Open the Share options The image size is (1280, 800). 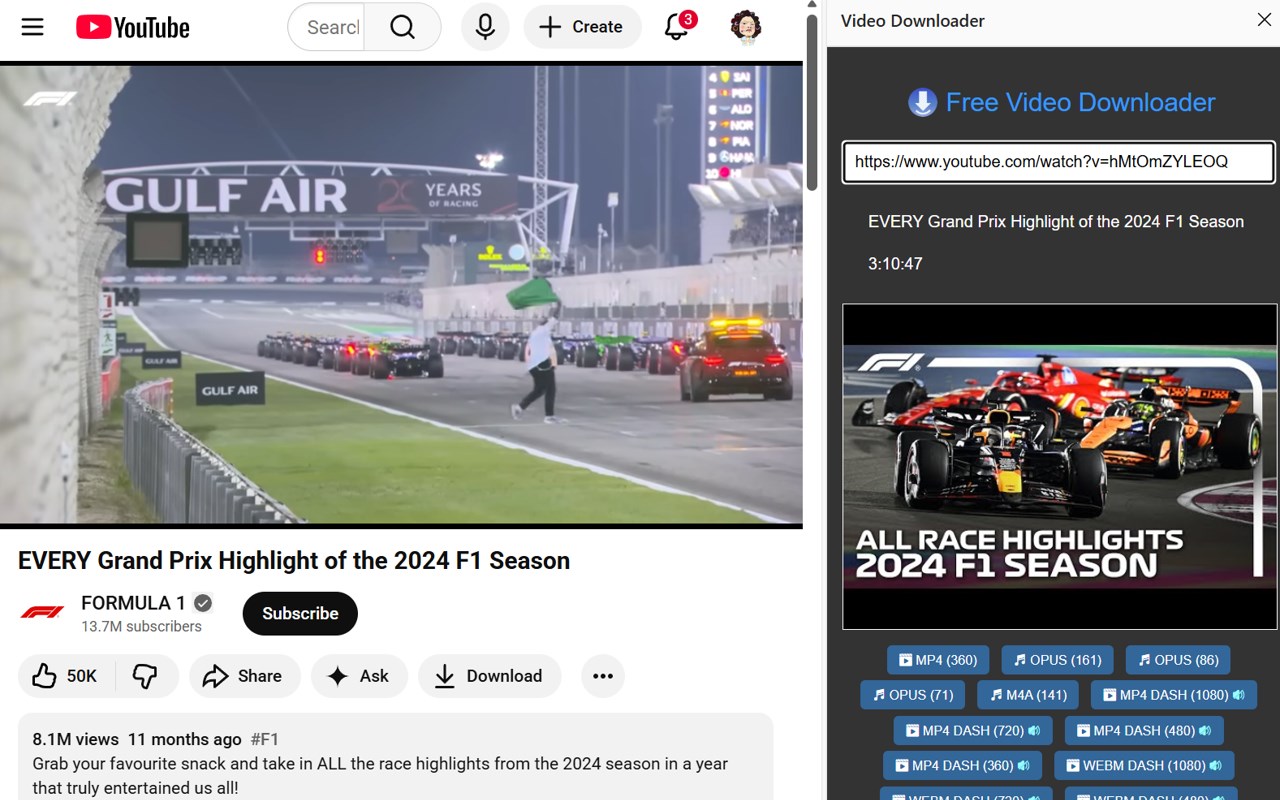point(244,676)
